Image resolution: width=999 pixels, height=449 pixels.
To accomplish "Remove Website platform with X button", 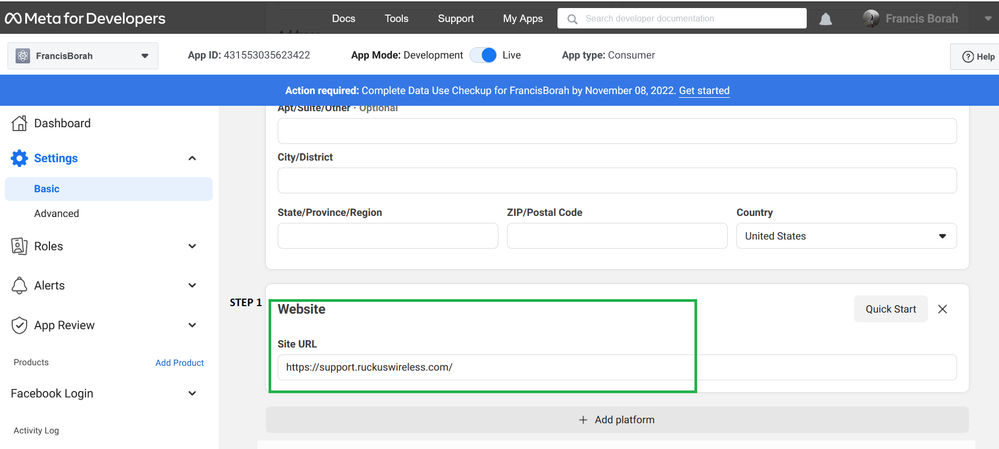I will pos(942,309).
